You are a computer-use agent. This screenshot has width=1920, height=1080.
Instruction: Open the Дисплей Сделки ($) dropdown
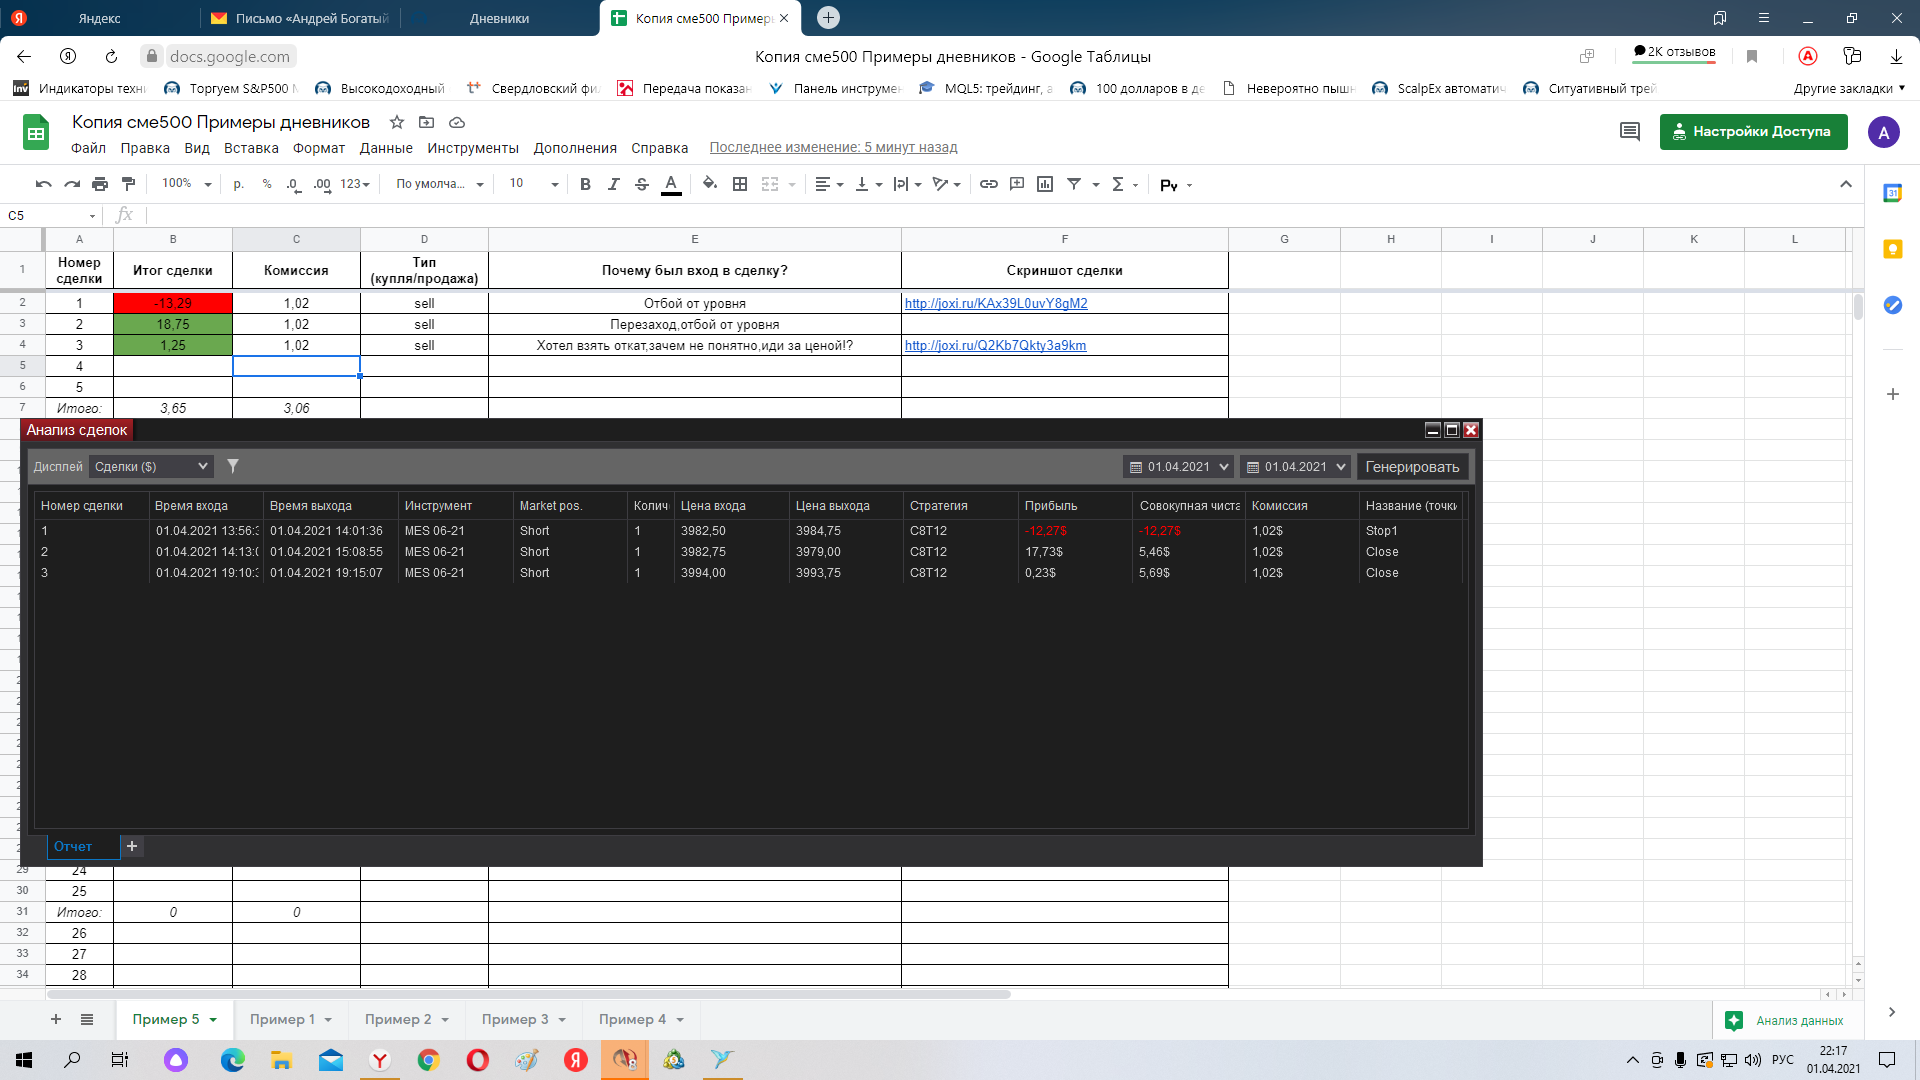click(x=151, y=466)
